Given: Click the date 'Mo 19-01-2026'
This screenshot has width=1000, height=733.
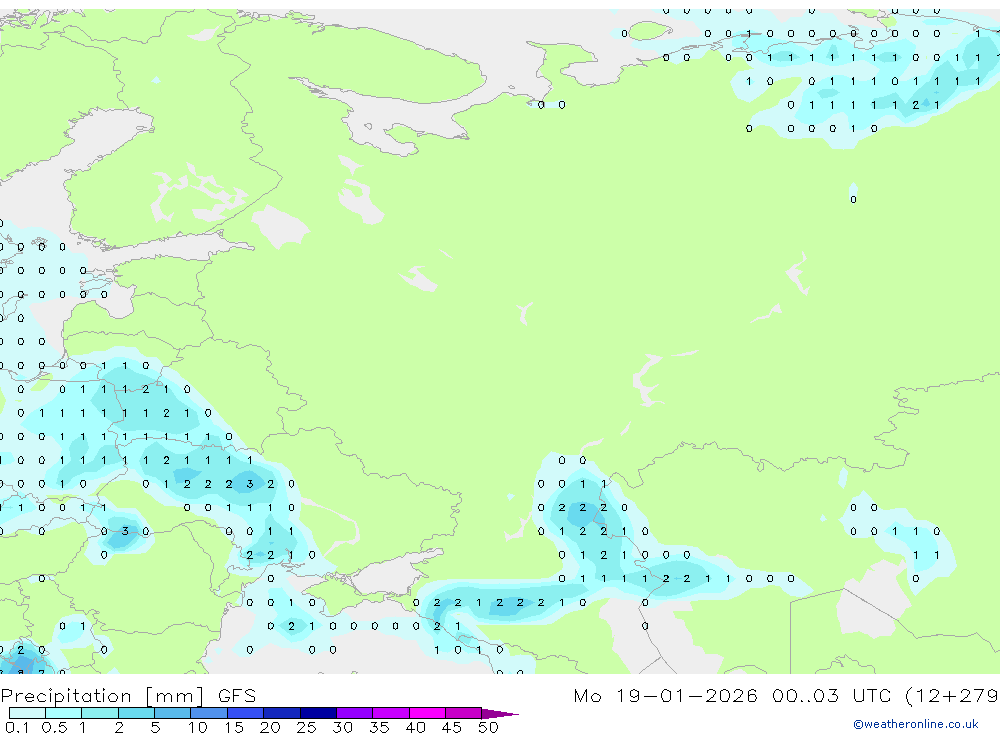Looking at the screenshot, I should 666,696.
